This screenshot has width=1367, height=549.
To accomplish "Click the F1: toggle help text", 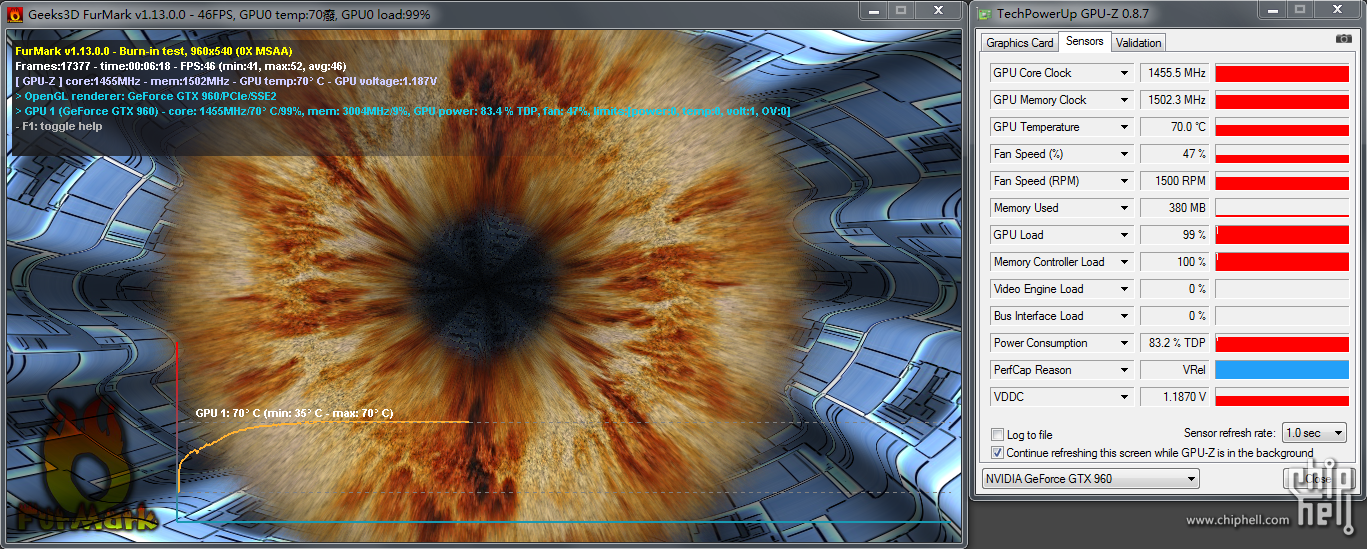I will (59, 126).
